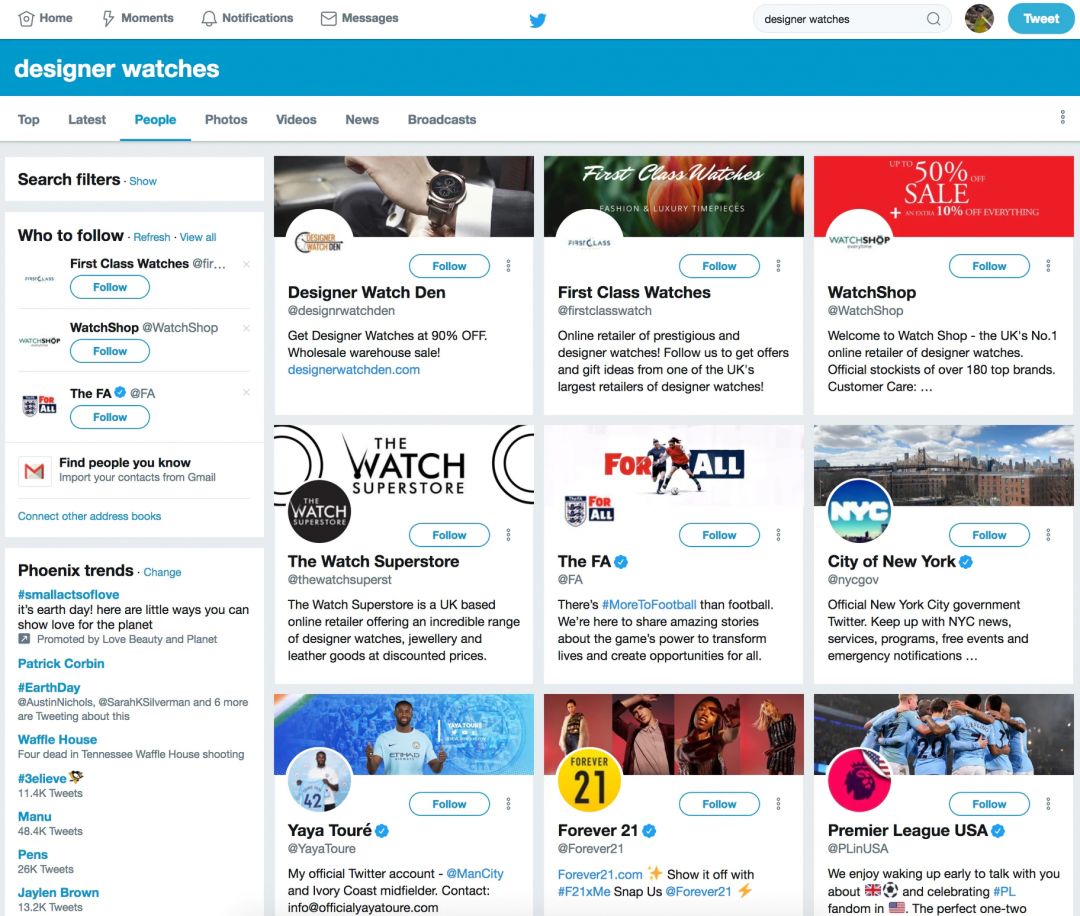This screenshot has width=1080, height=916.
Task: Open more options on Forever 21 card
Action: [x=778, y=804]
